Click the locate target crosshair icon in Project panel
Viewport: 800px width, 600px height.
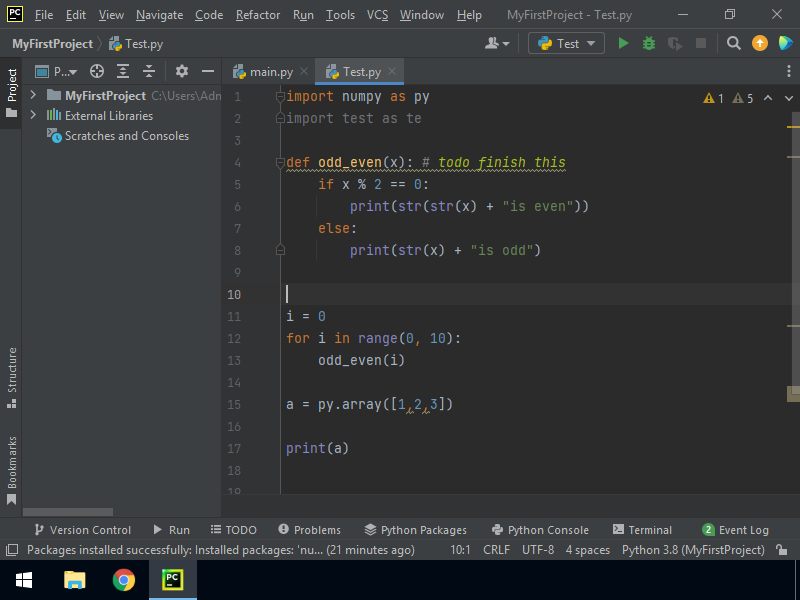(x=97, y=71)
